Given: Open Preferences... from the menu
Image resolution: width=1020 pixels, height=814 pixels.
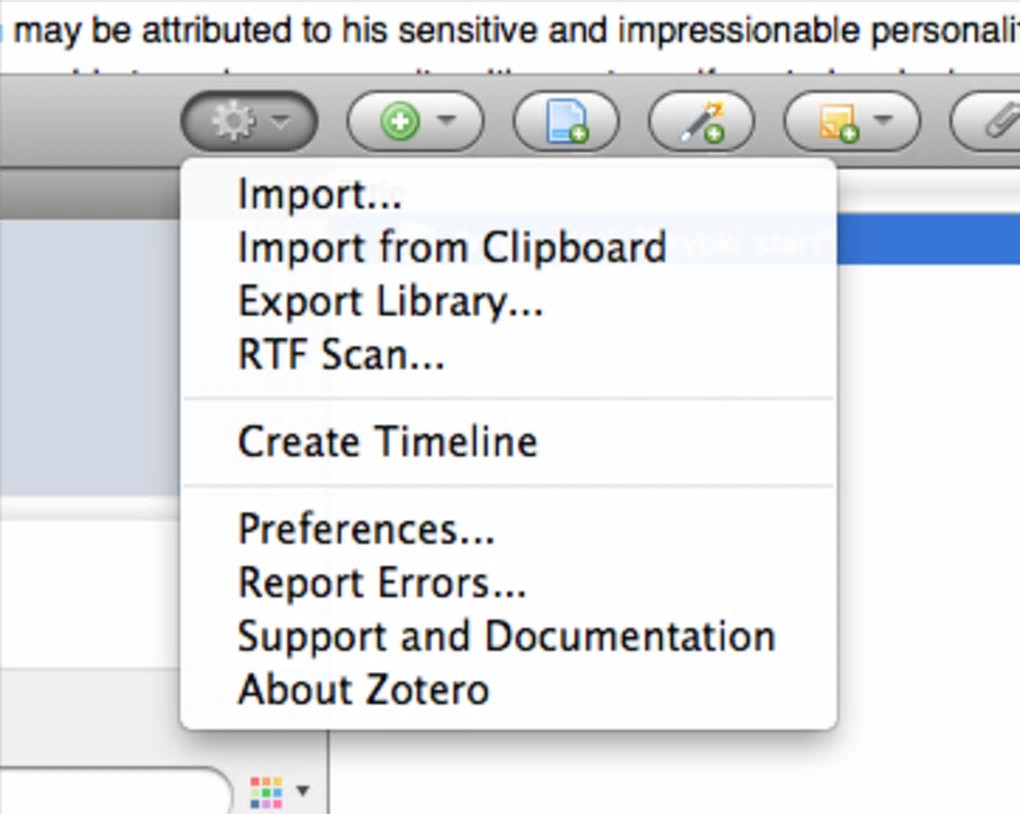Looking at the screenshot, I should coord(366,529).
